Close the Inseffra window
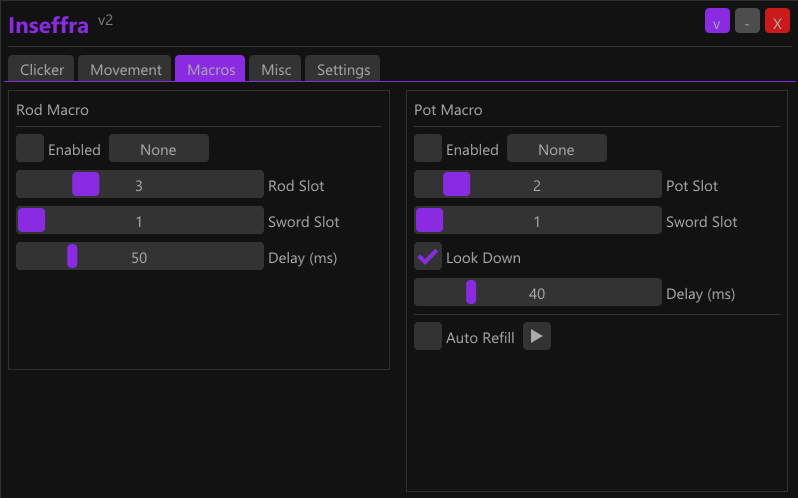The width and height of the screenshot is (798, 498). [777, 22]
